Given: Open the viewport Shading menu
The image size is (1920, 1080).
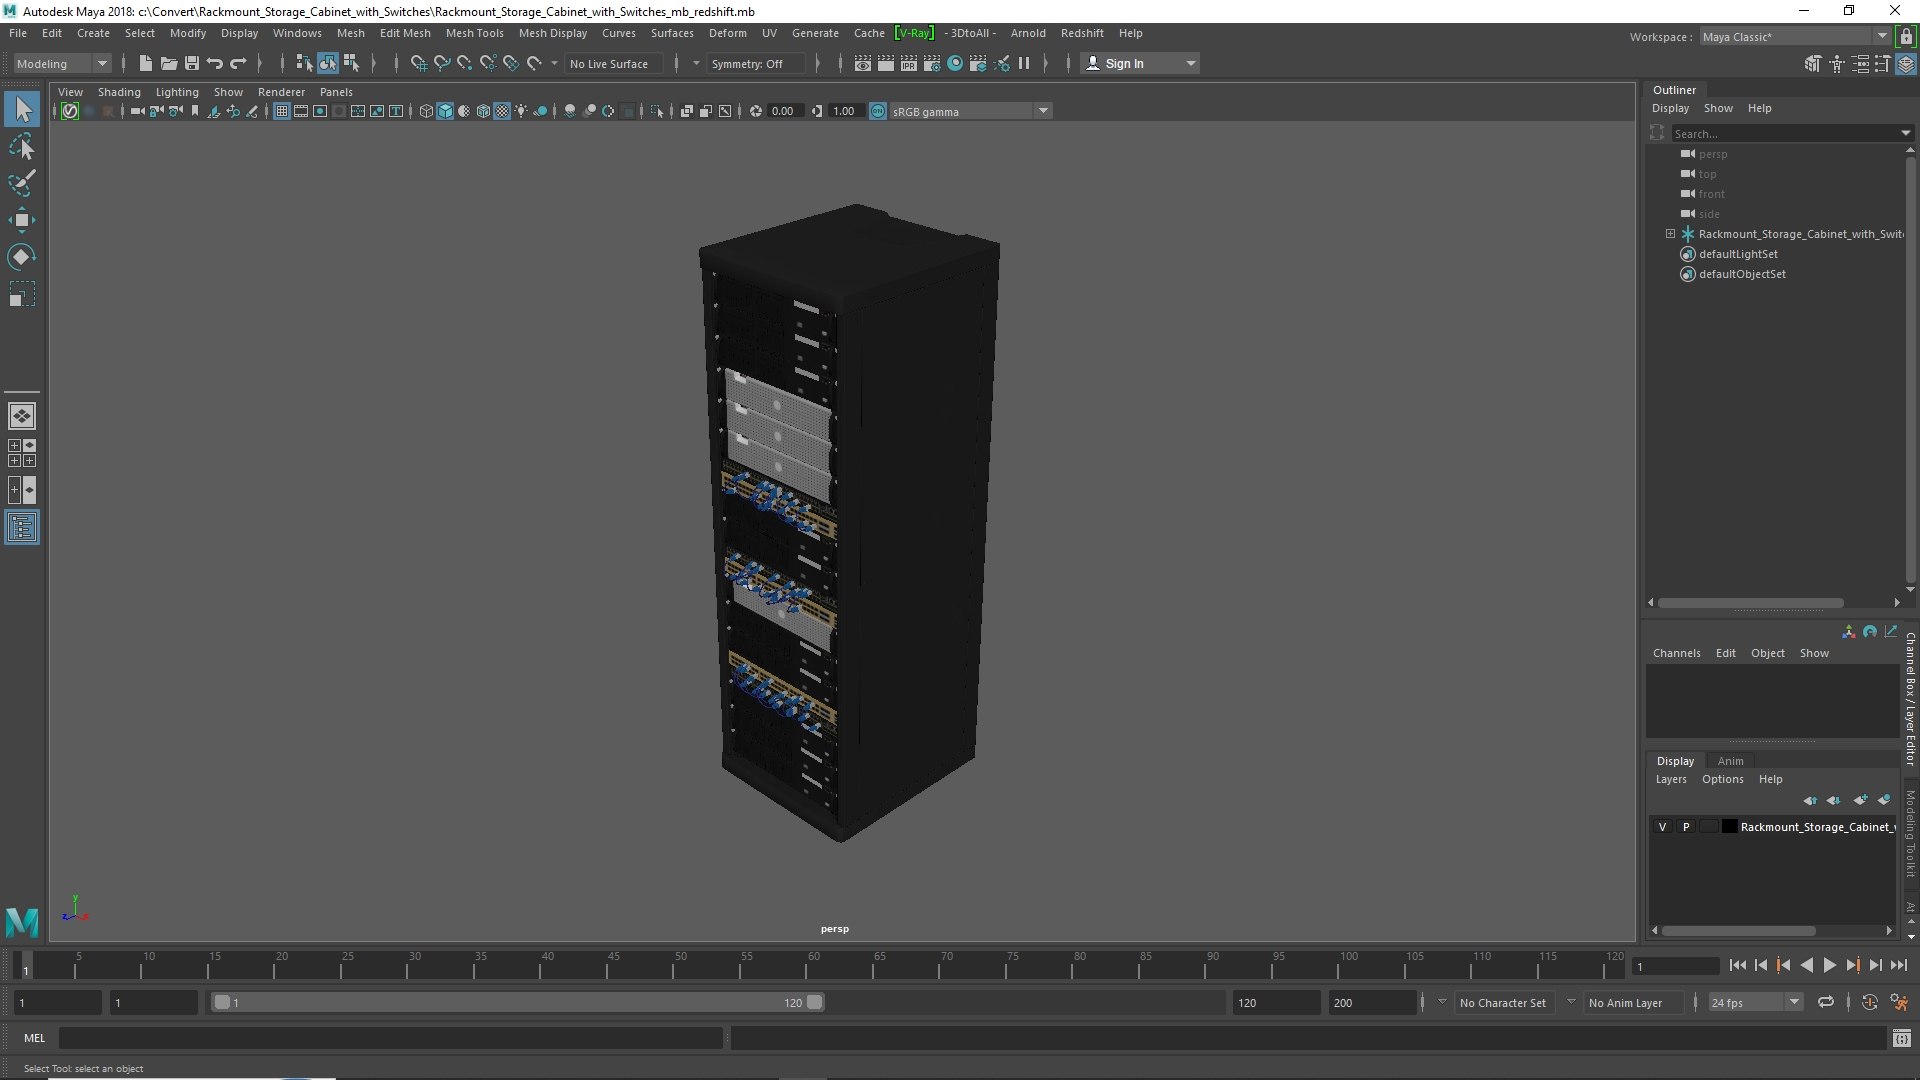Looking at the screenshot, I should pos(119,92).
